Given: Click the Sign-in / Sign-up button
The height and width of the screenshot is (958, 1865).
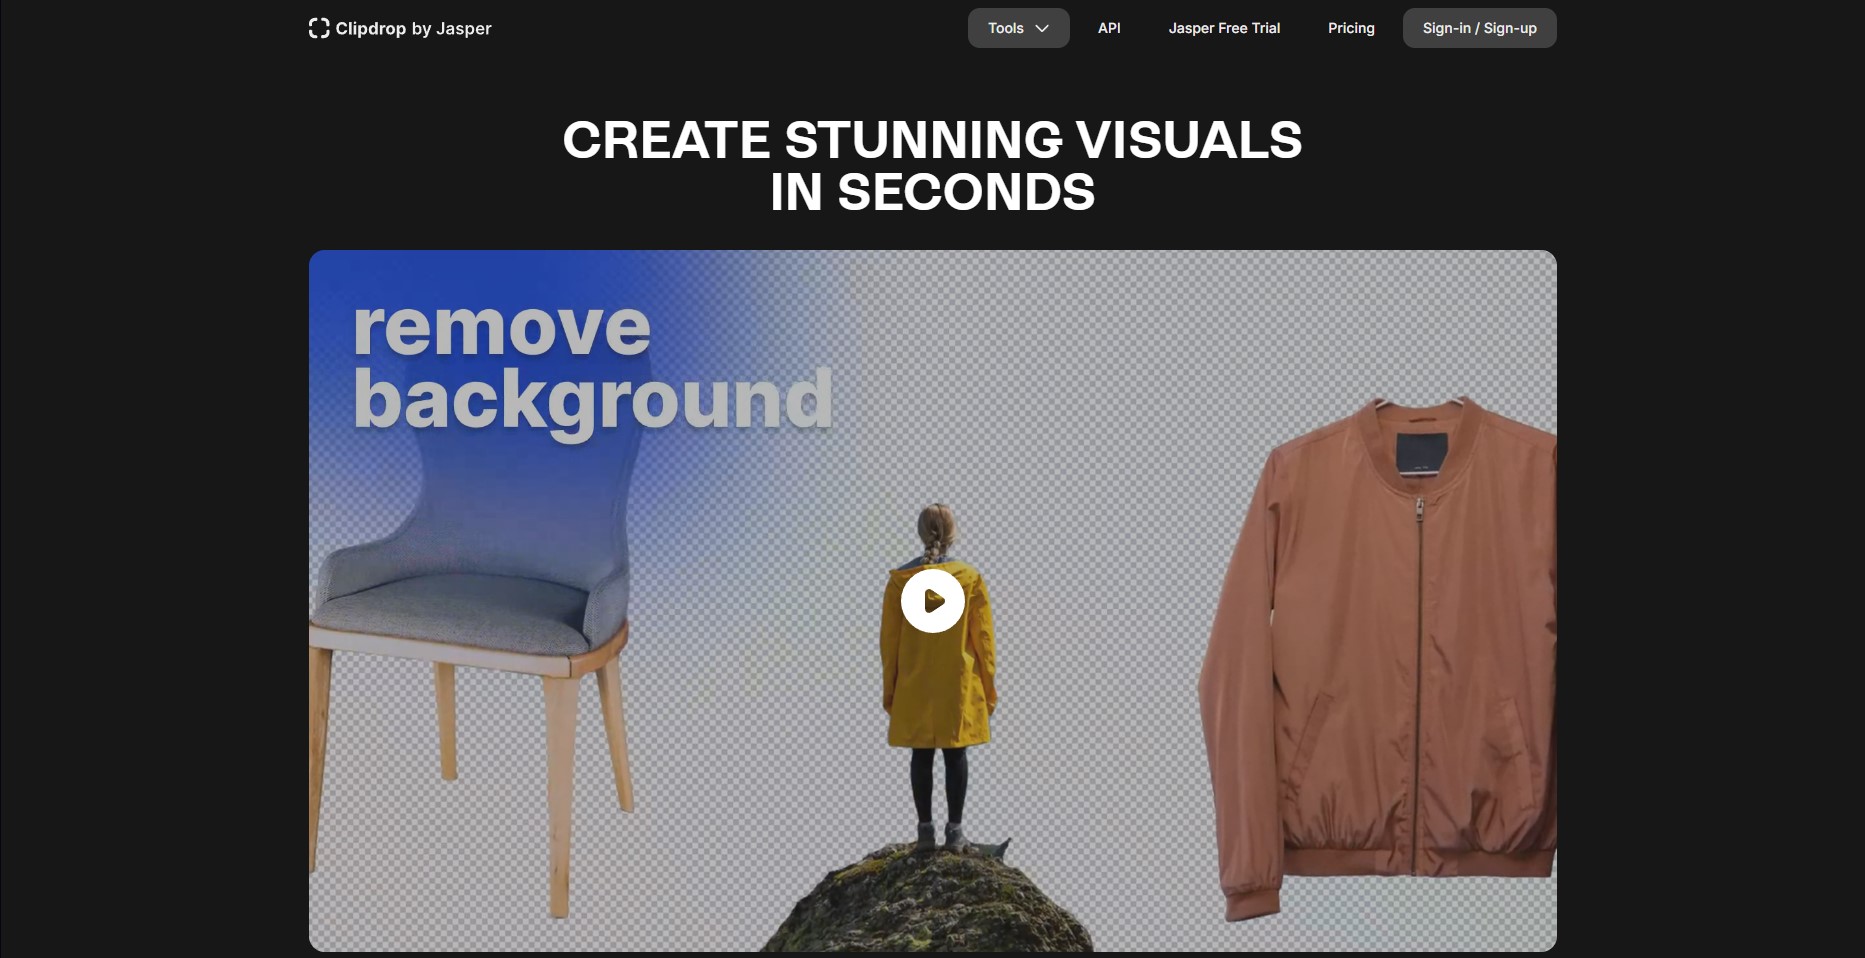Looking at the screenshot, I should [1479, 28].
